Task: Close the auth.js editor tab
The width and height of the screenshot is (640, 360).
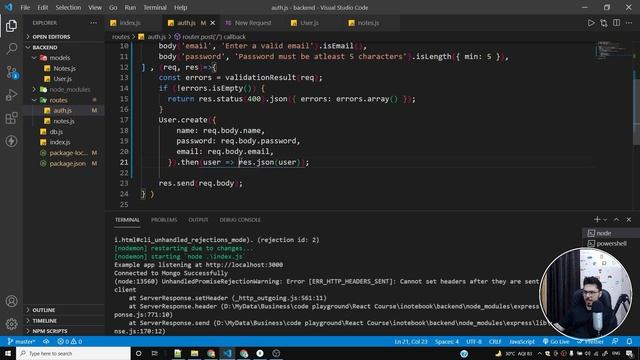Action: click(213, 23)
